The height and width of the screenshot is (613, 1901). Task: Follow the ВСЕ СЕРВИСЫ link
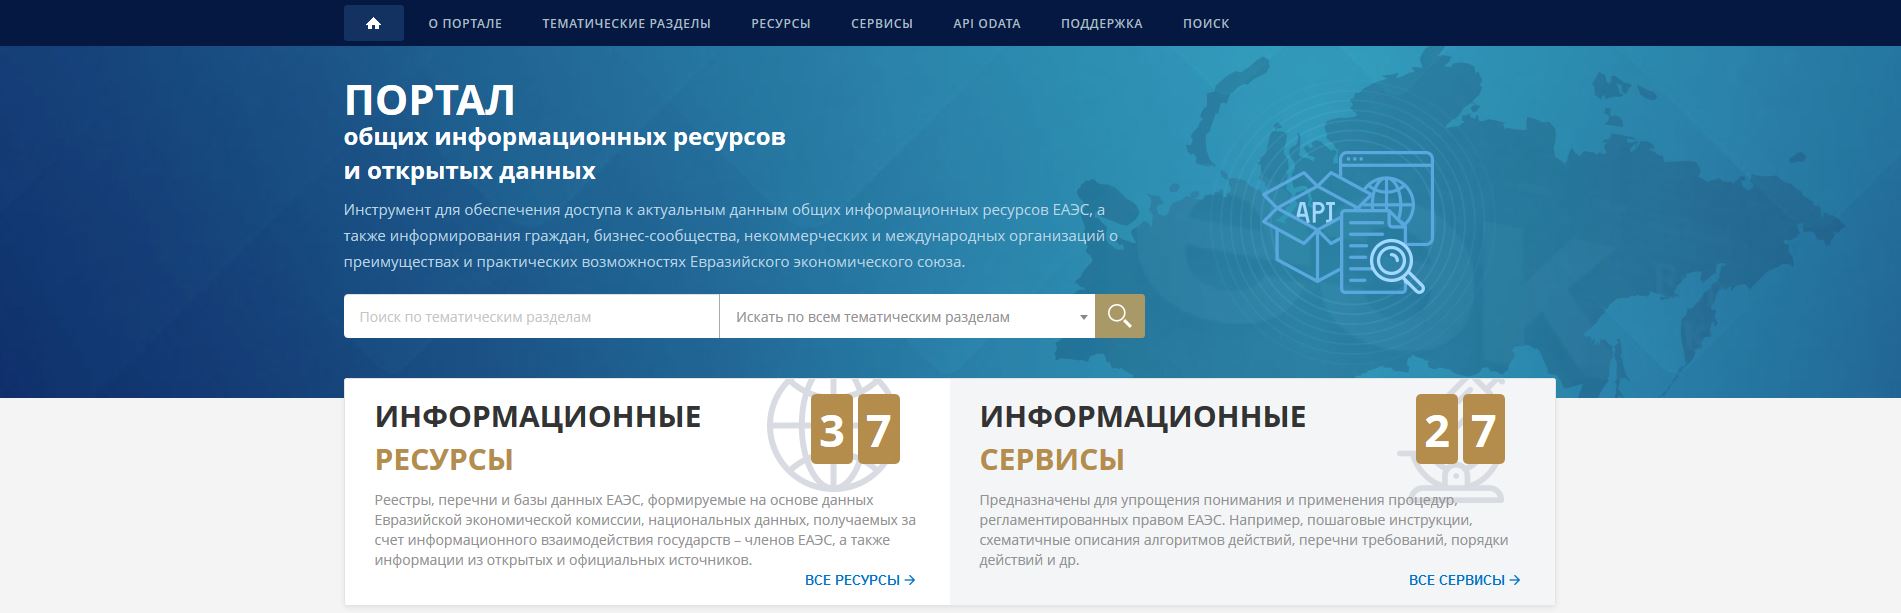[x=1465, y=580]
